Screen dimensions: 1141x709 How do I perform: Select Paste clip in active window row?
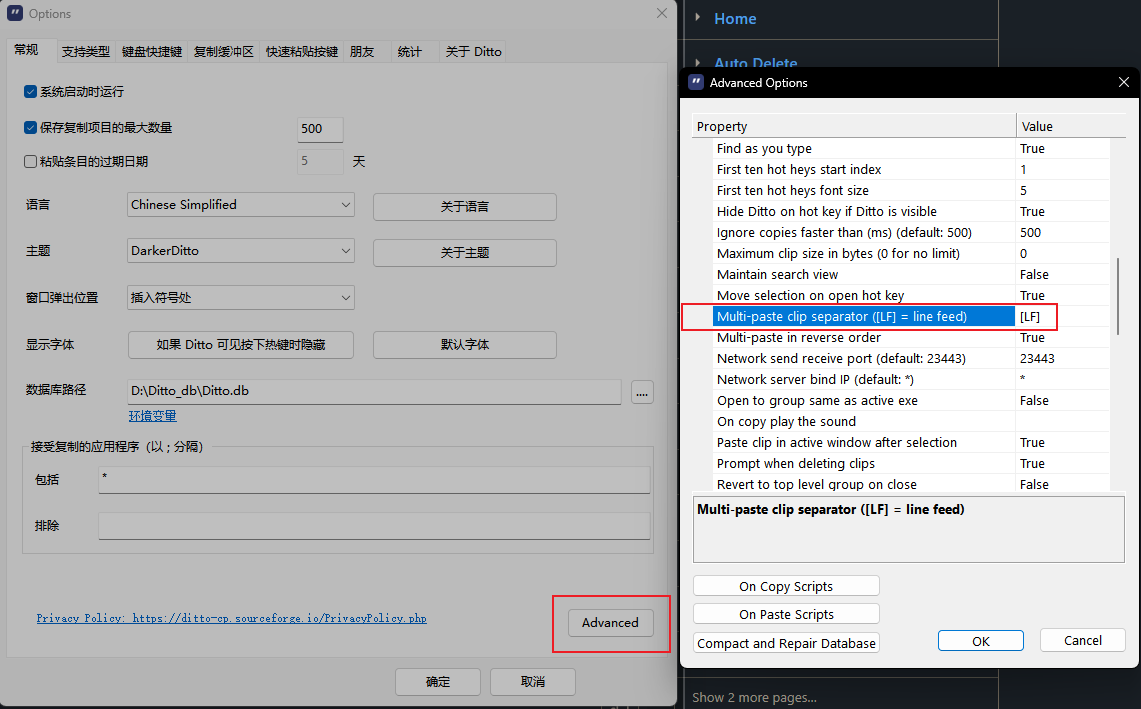pos(911,443)
